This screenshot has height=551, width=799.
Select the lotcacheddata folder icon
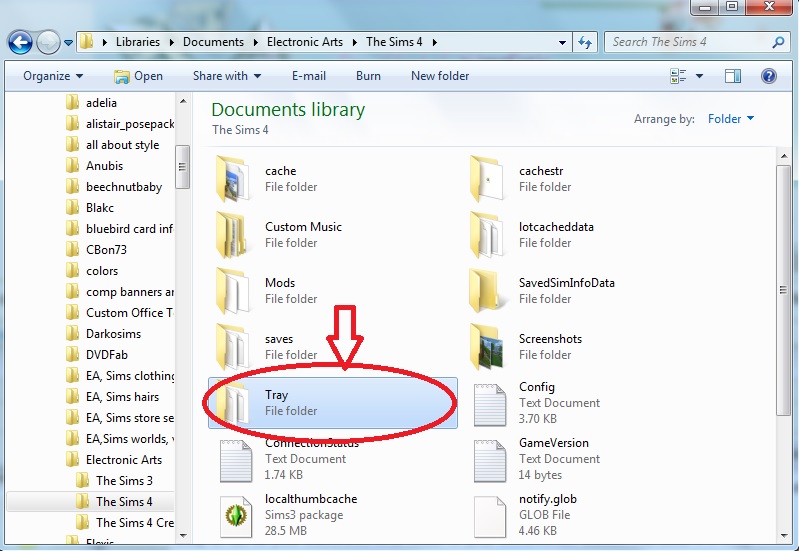tap(487, 235)
